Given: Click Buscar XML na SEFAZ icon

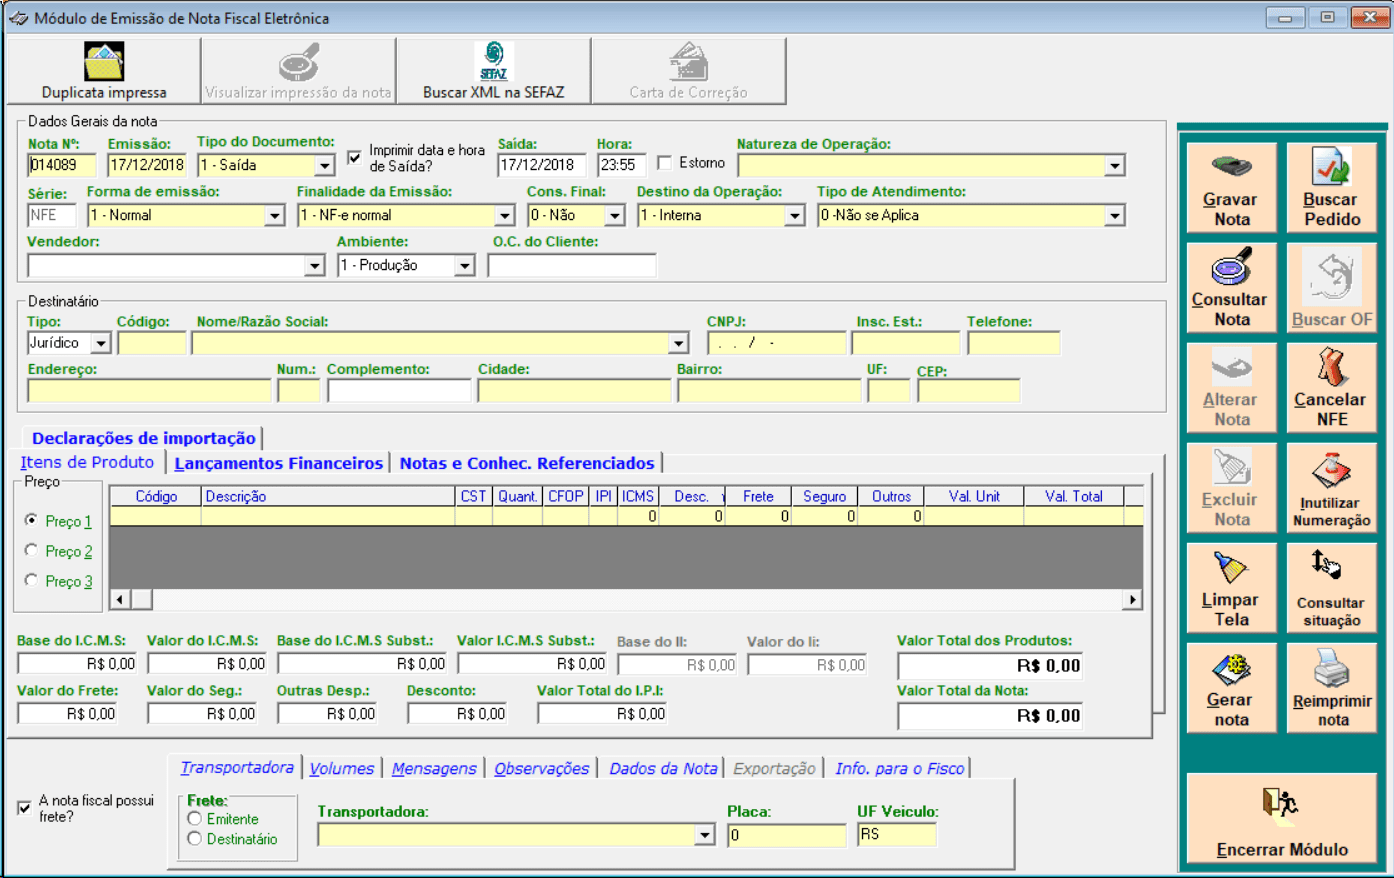Looking at the screenshot, I should (x=493, y=62).
